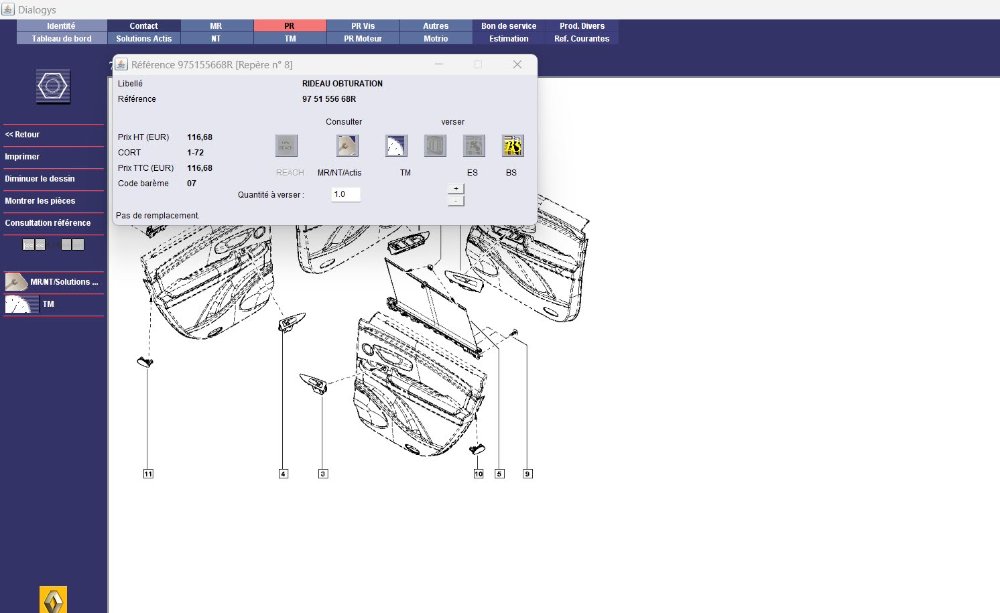Select the Estimation tab

[508, 38]
